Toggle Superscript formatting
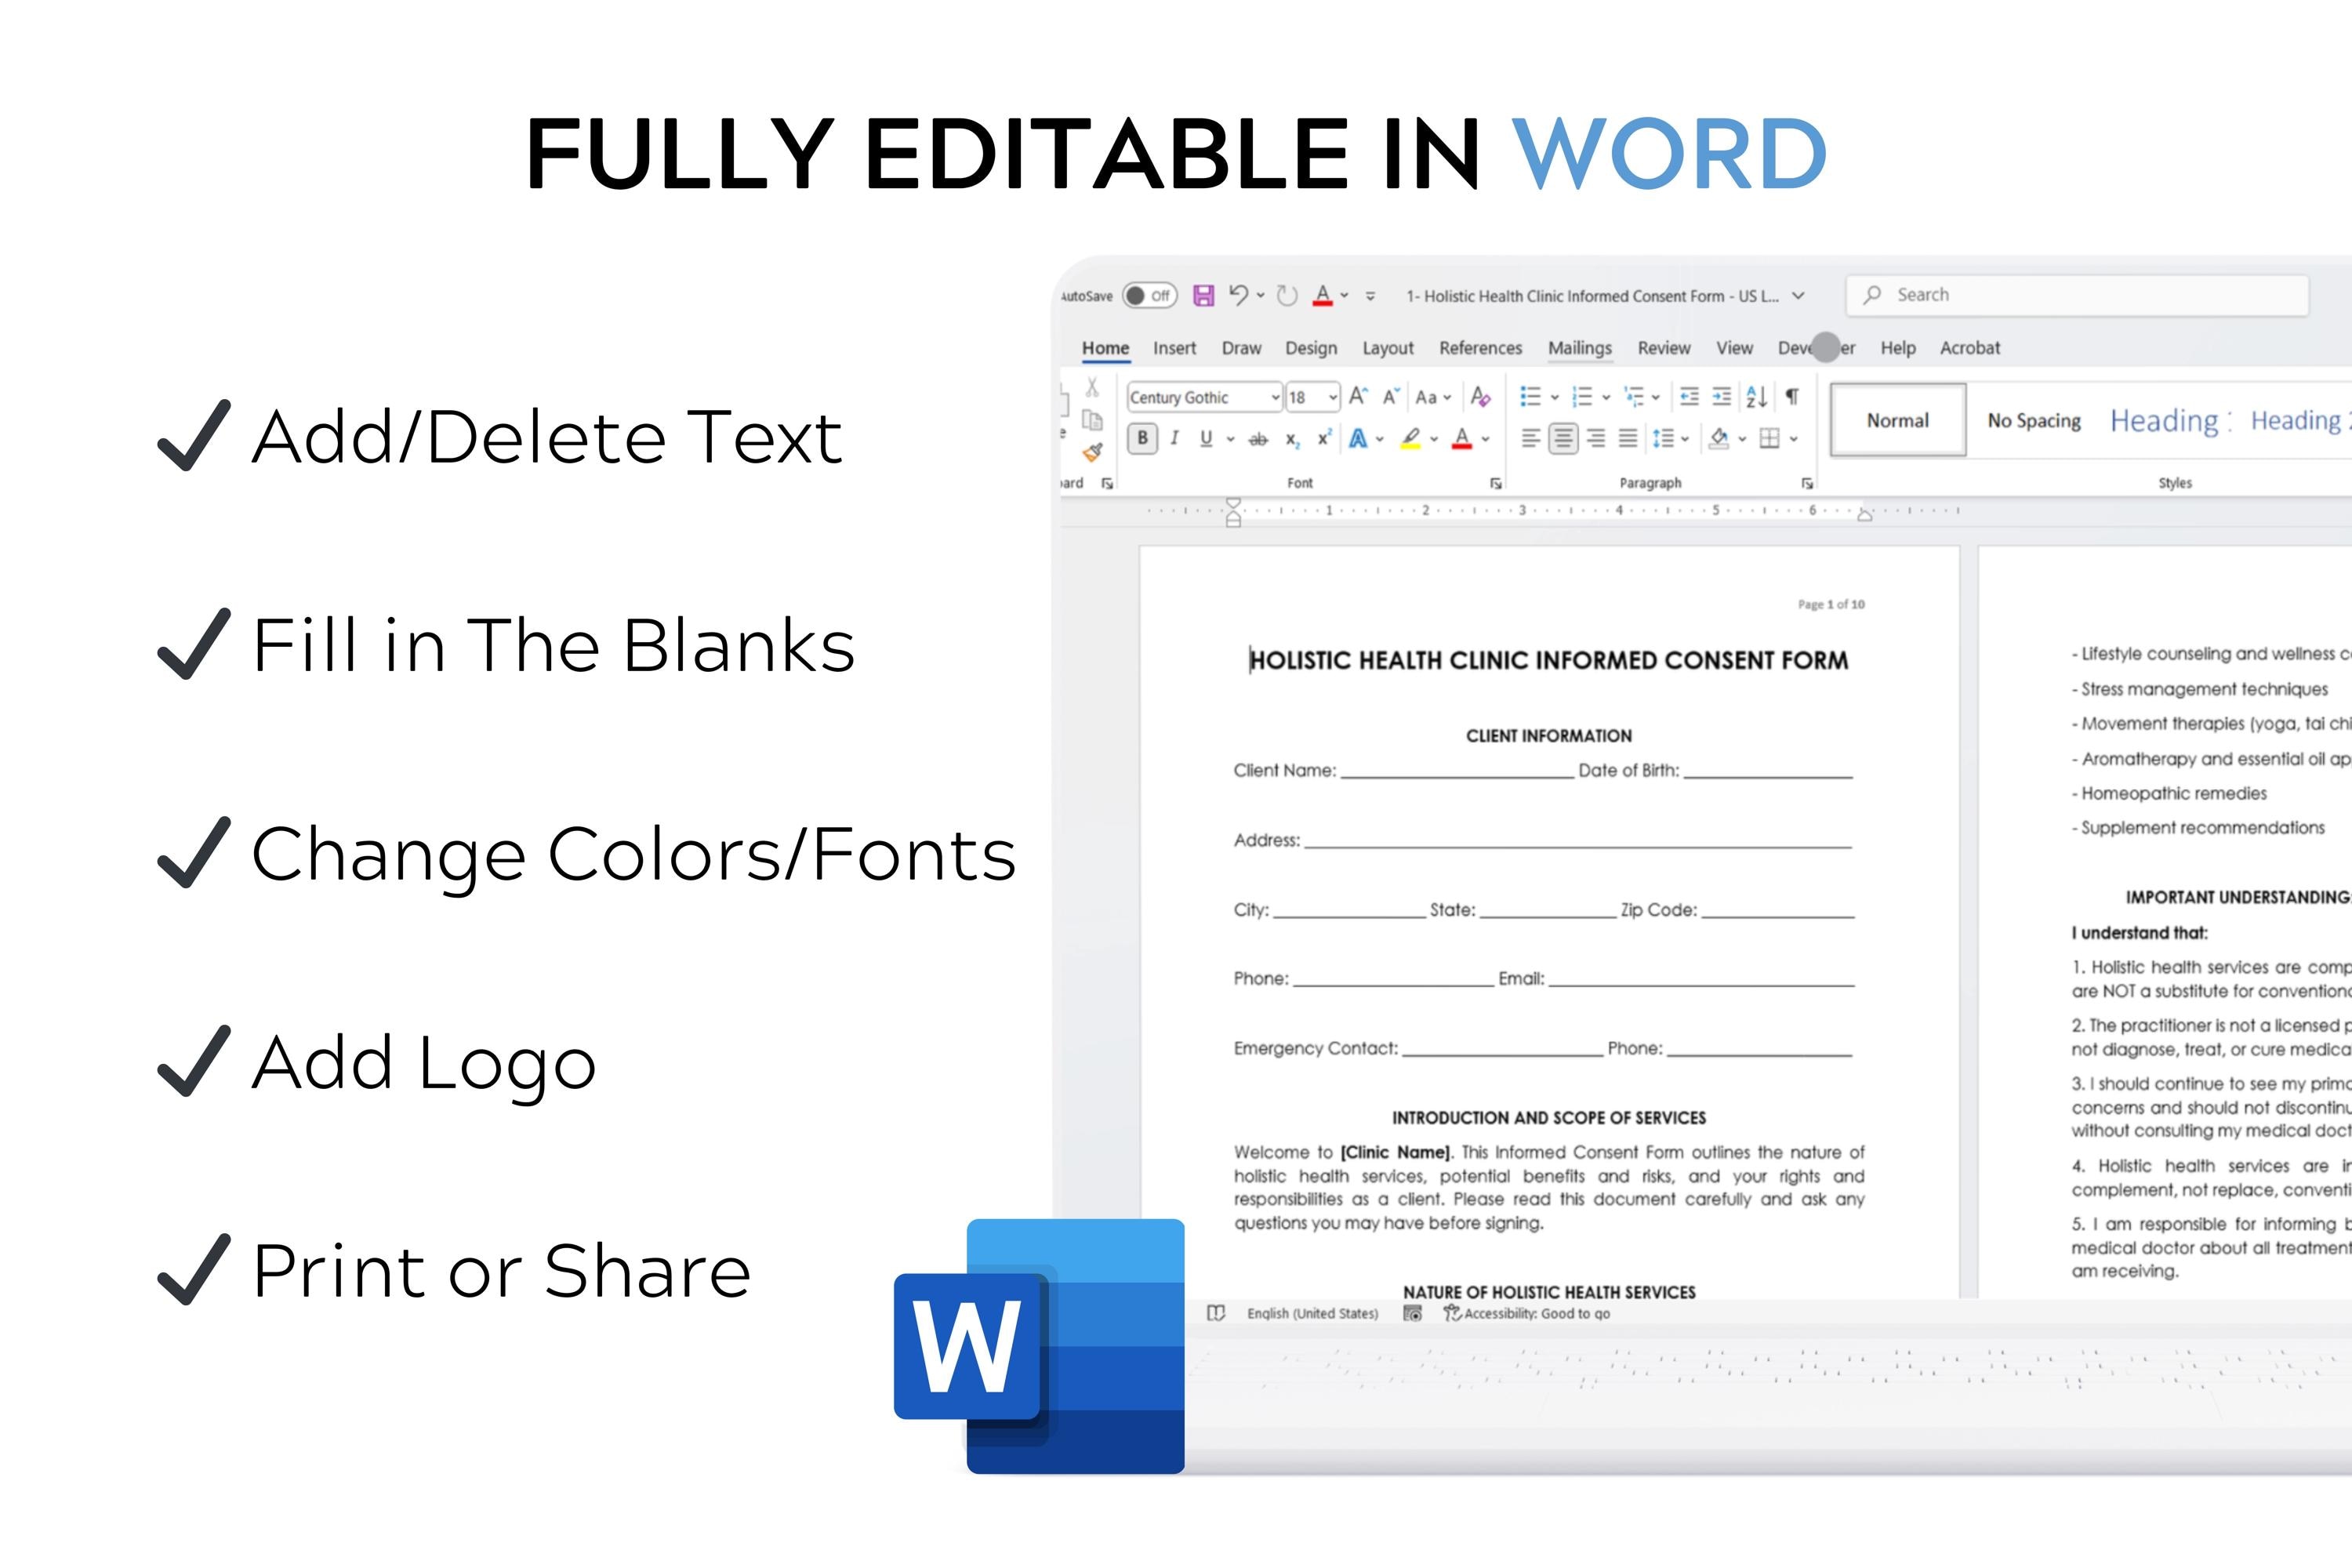 [x=1324, y=438]
